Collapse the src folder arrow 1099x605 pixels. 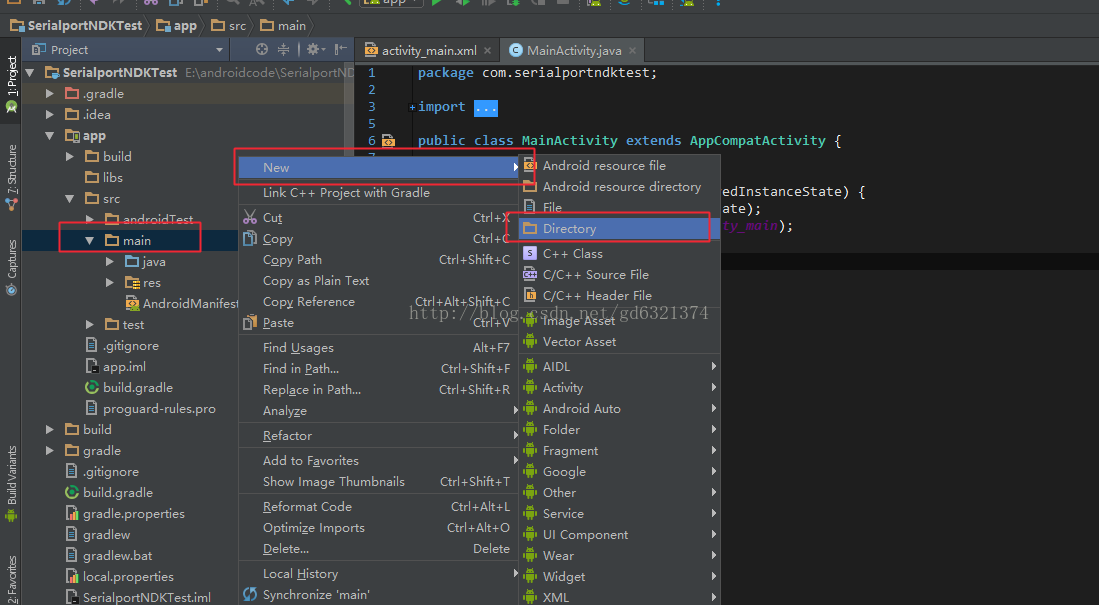(69, 198)
